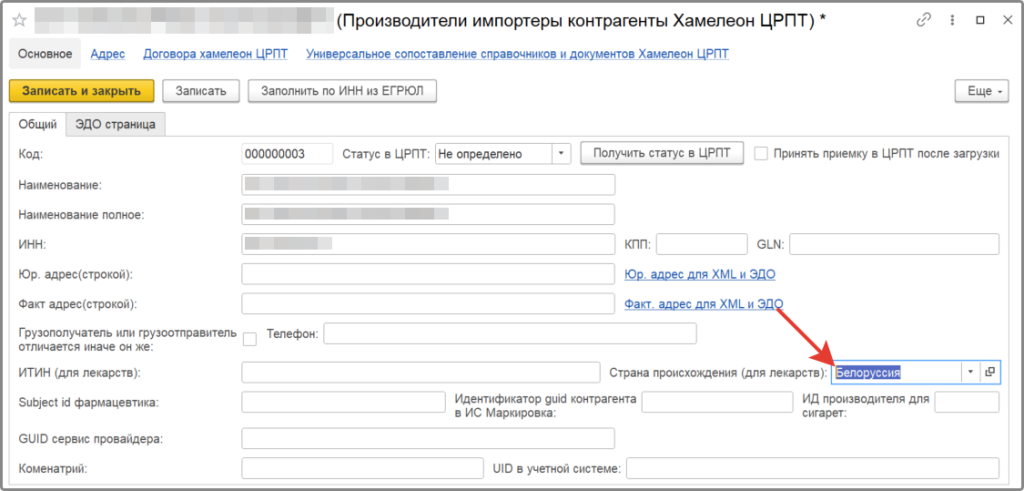Maximize the form window

point(980,20)
